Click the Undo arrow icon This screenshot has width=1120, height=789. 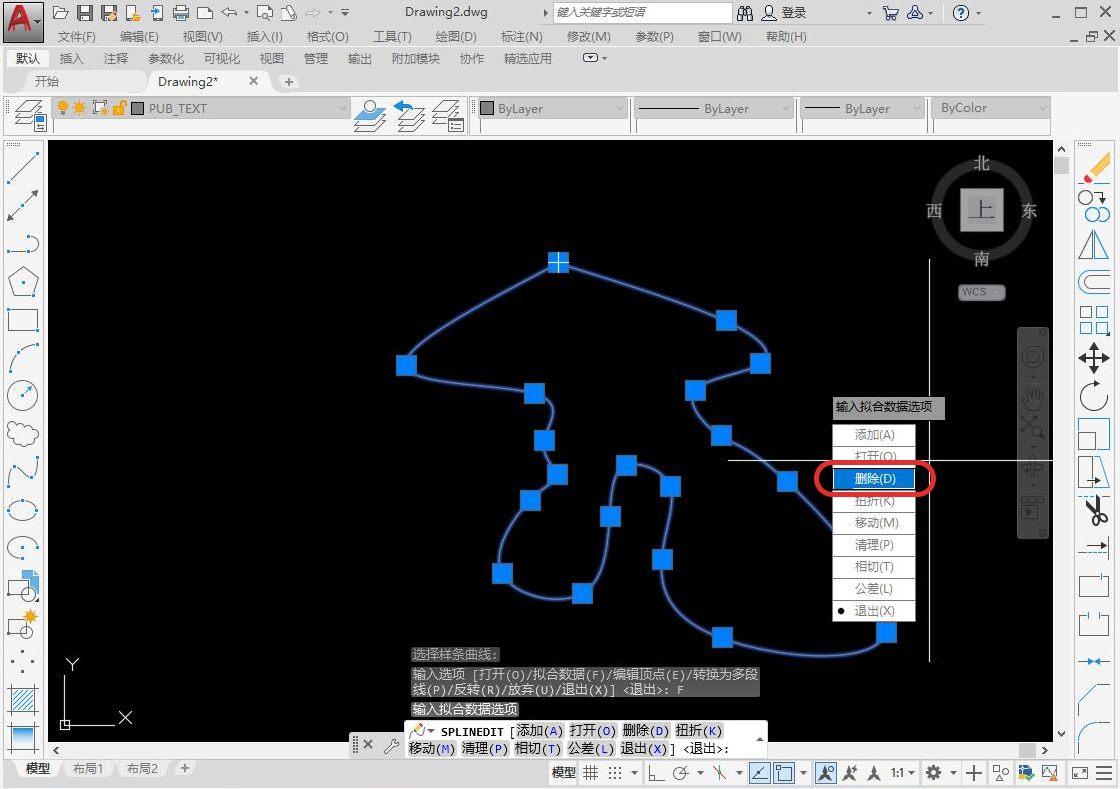tap(229, 12)
